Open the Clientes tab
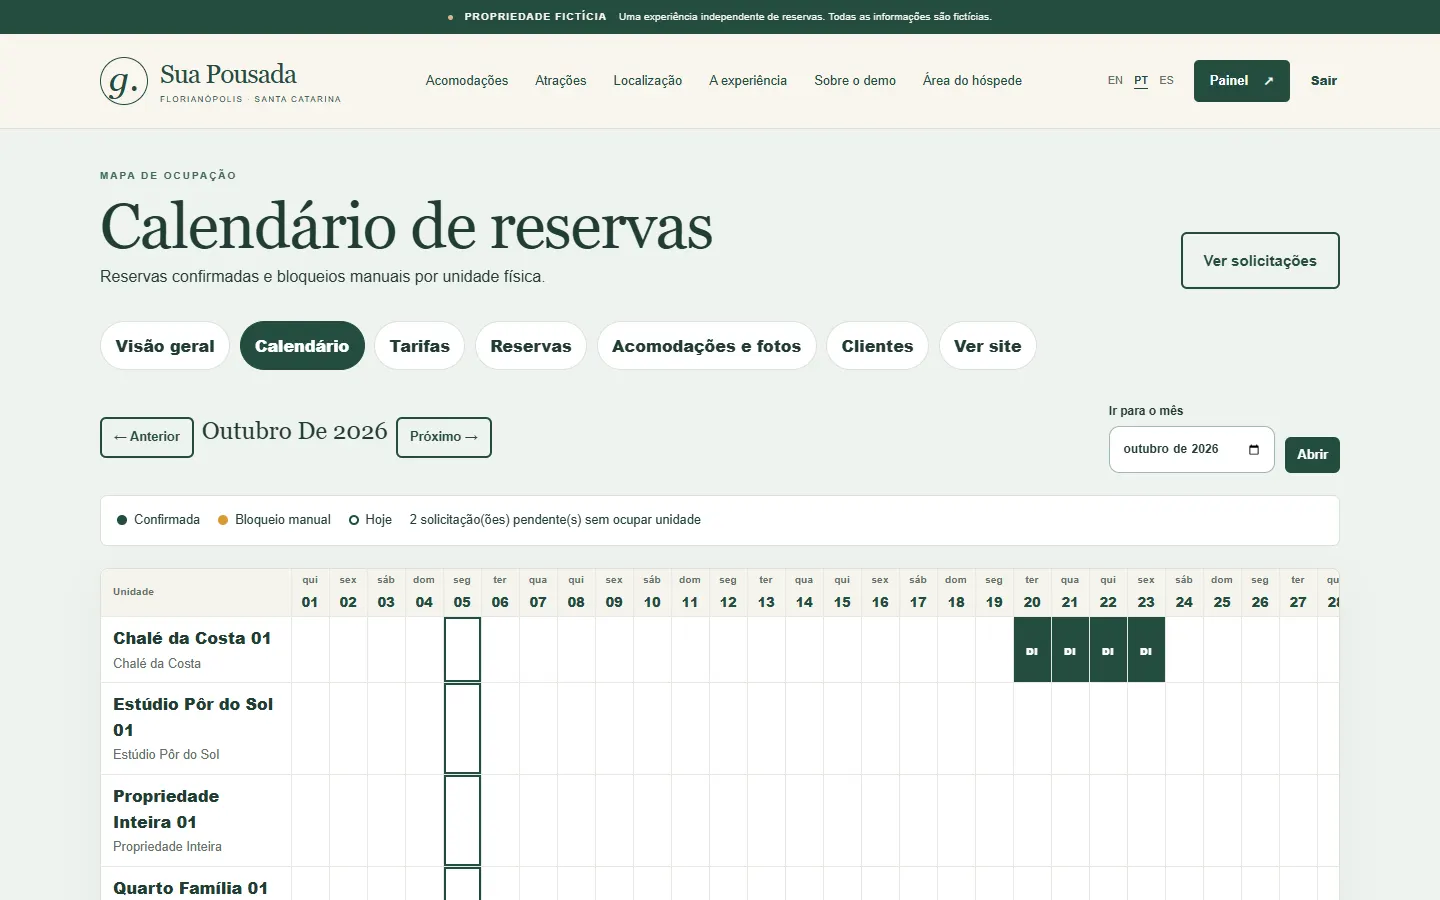1440x900 pixels. coord(877,346)
